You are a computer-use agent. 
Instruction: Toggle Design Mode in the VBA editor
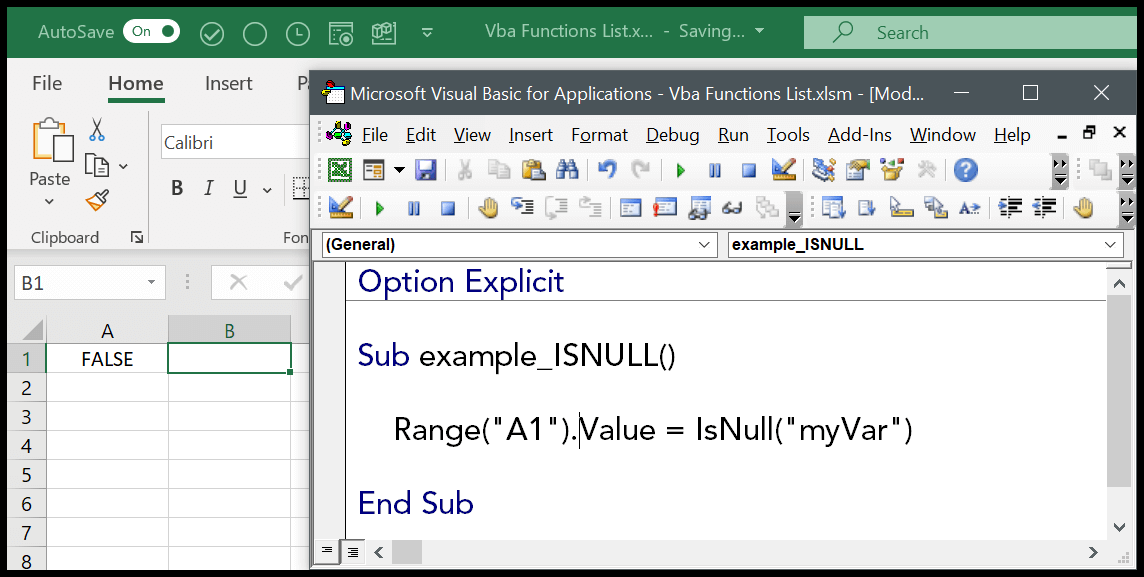[784, 170]
